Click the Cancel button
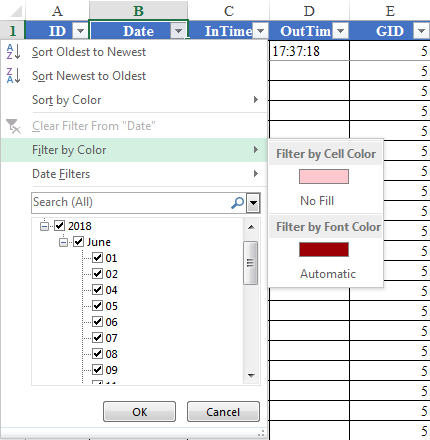Screen dimensions: 430x440 click(x=223, y=412)
